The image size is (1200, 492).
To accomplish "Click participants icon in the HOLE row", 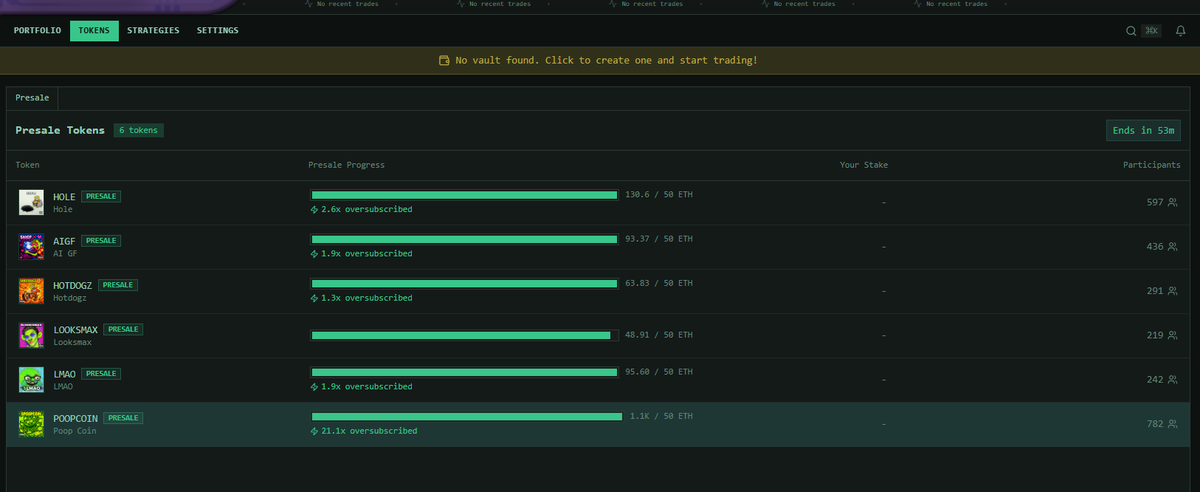I will click(1173, 202).
